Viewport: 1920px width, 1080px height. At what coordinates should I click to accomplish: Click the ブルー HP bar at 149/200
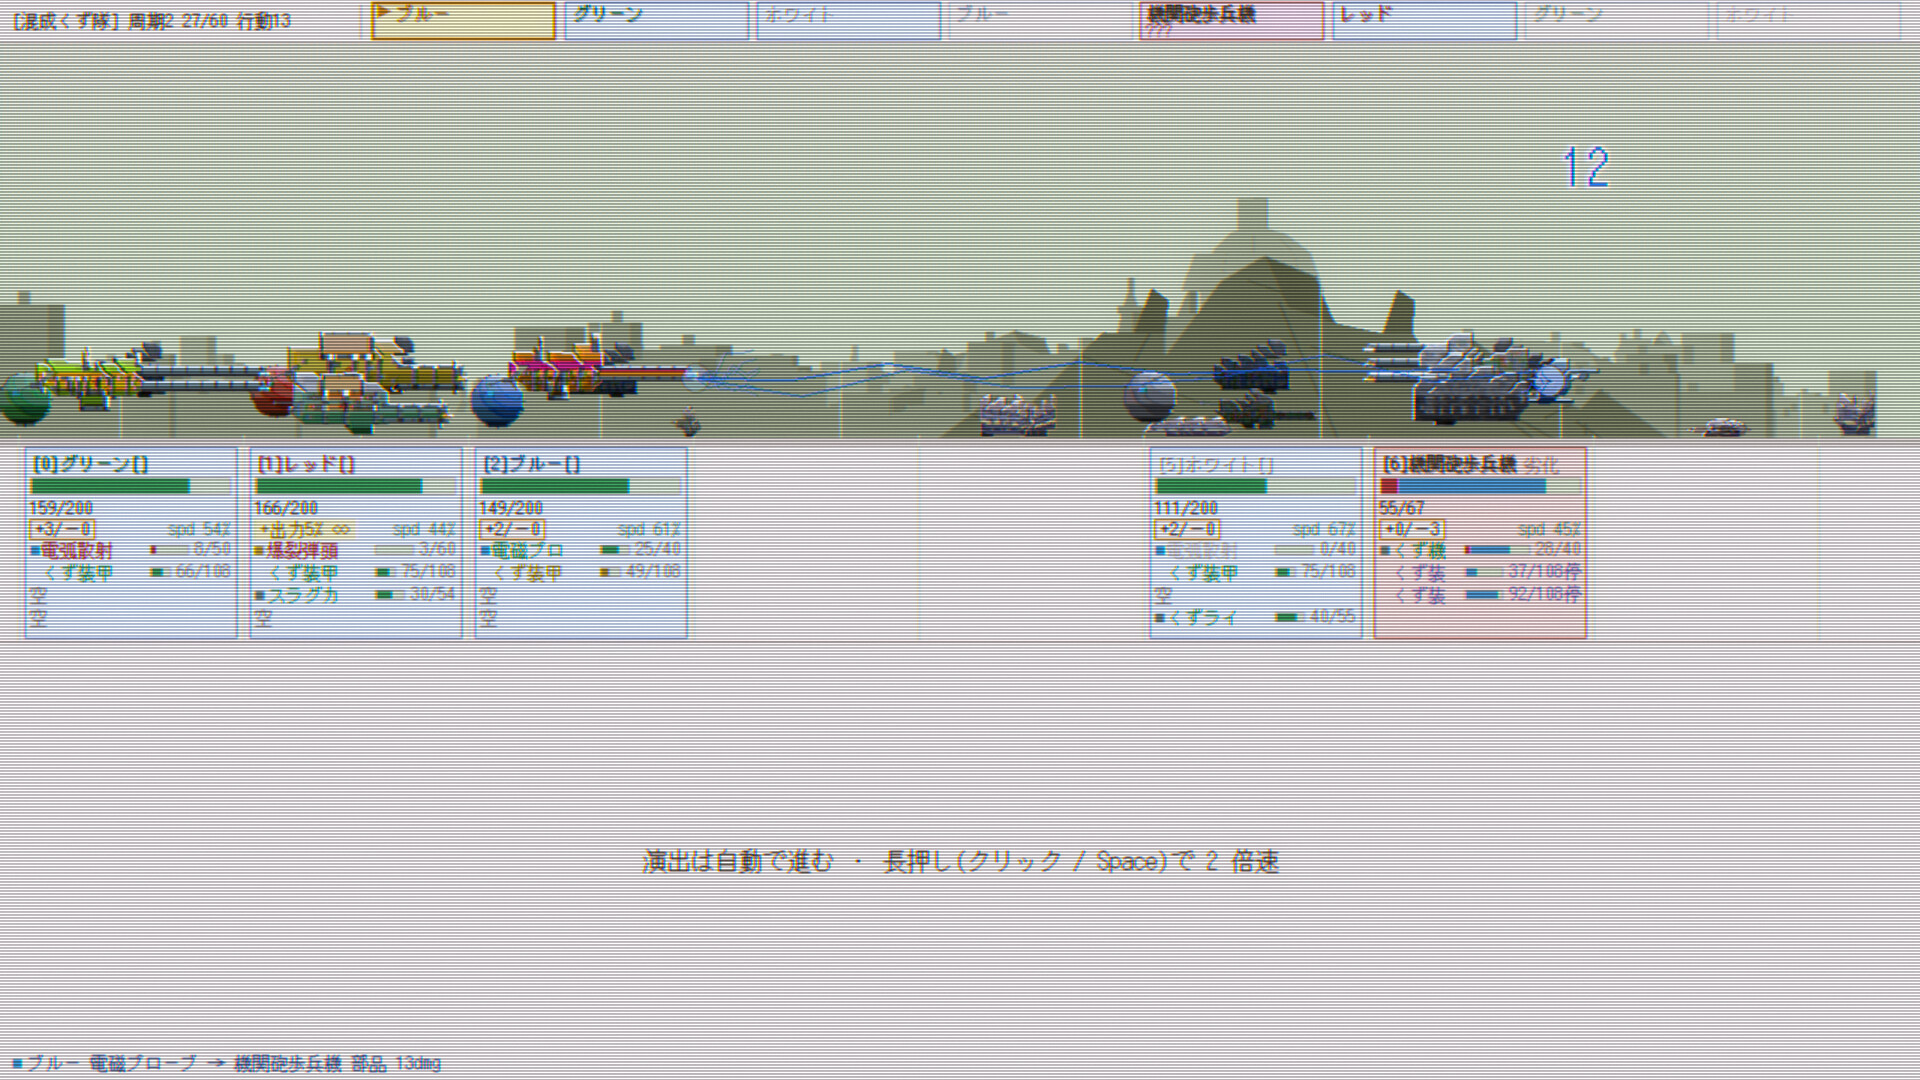point(581,486)
